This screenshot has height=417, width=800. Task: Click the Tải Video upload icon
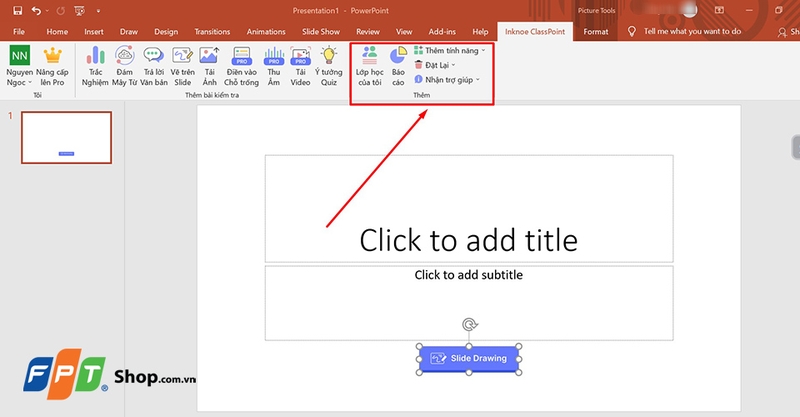[300, 58]
